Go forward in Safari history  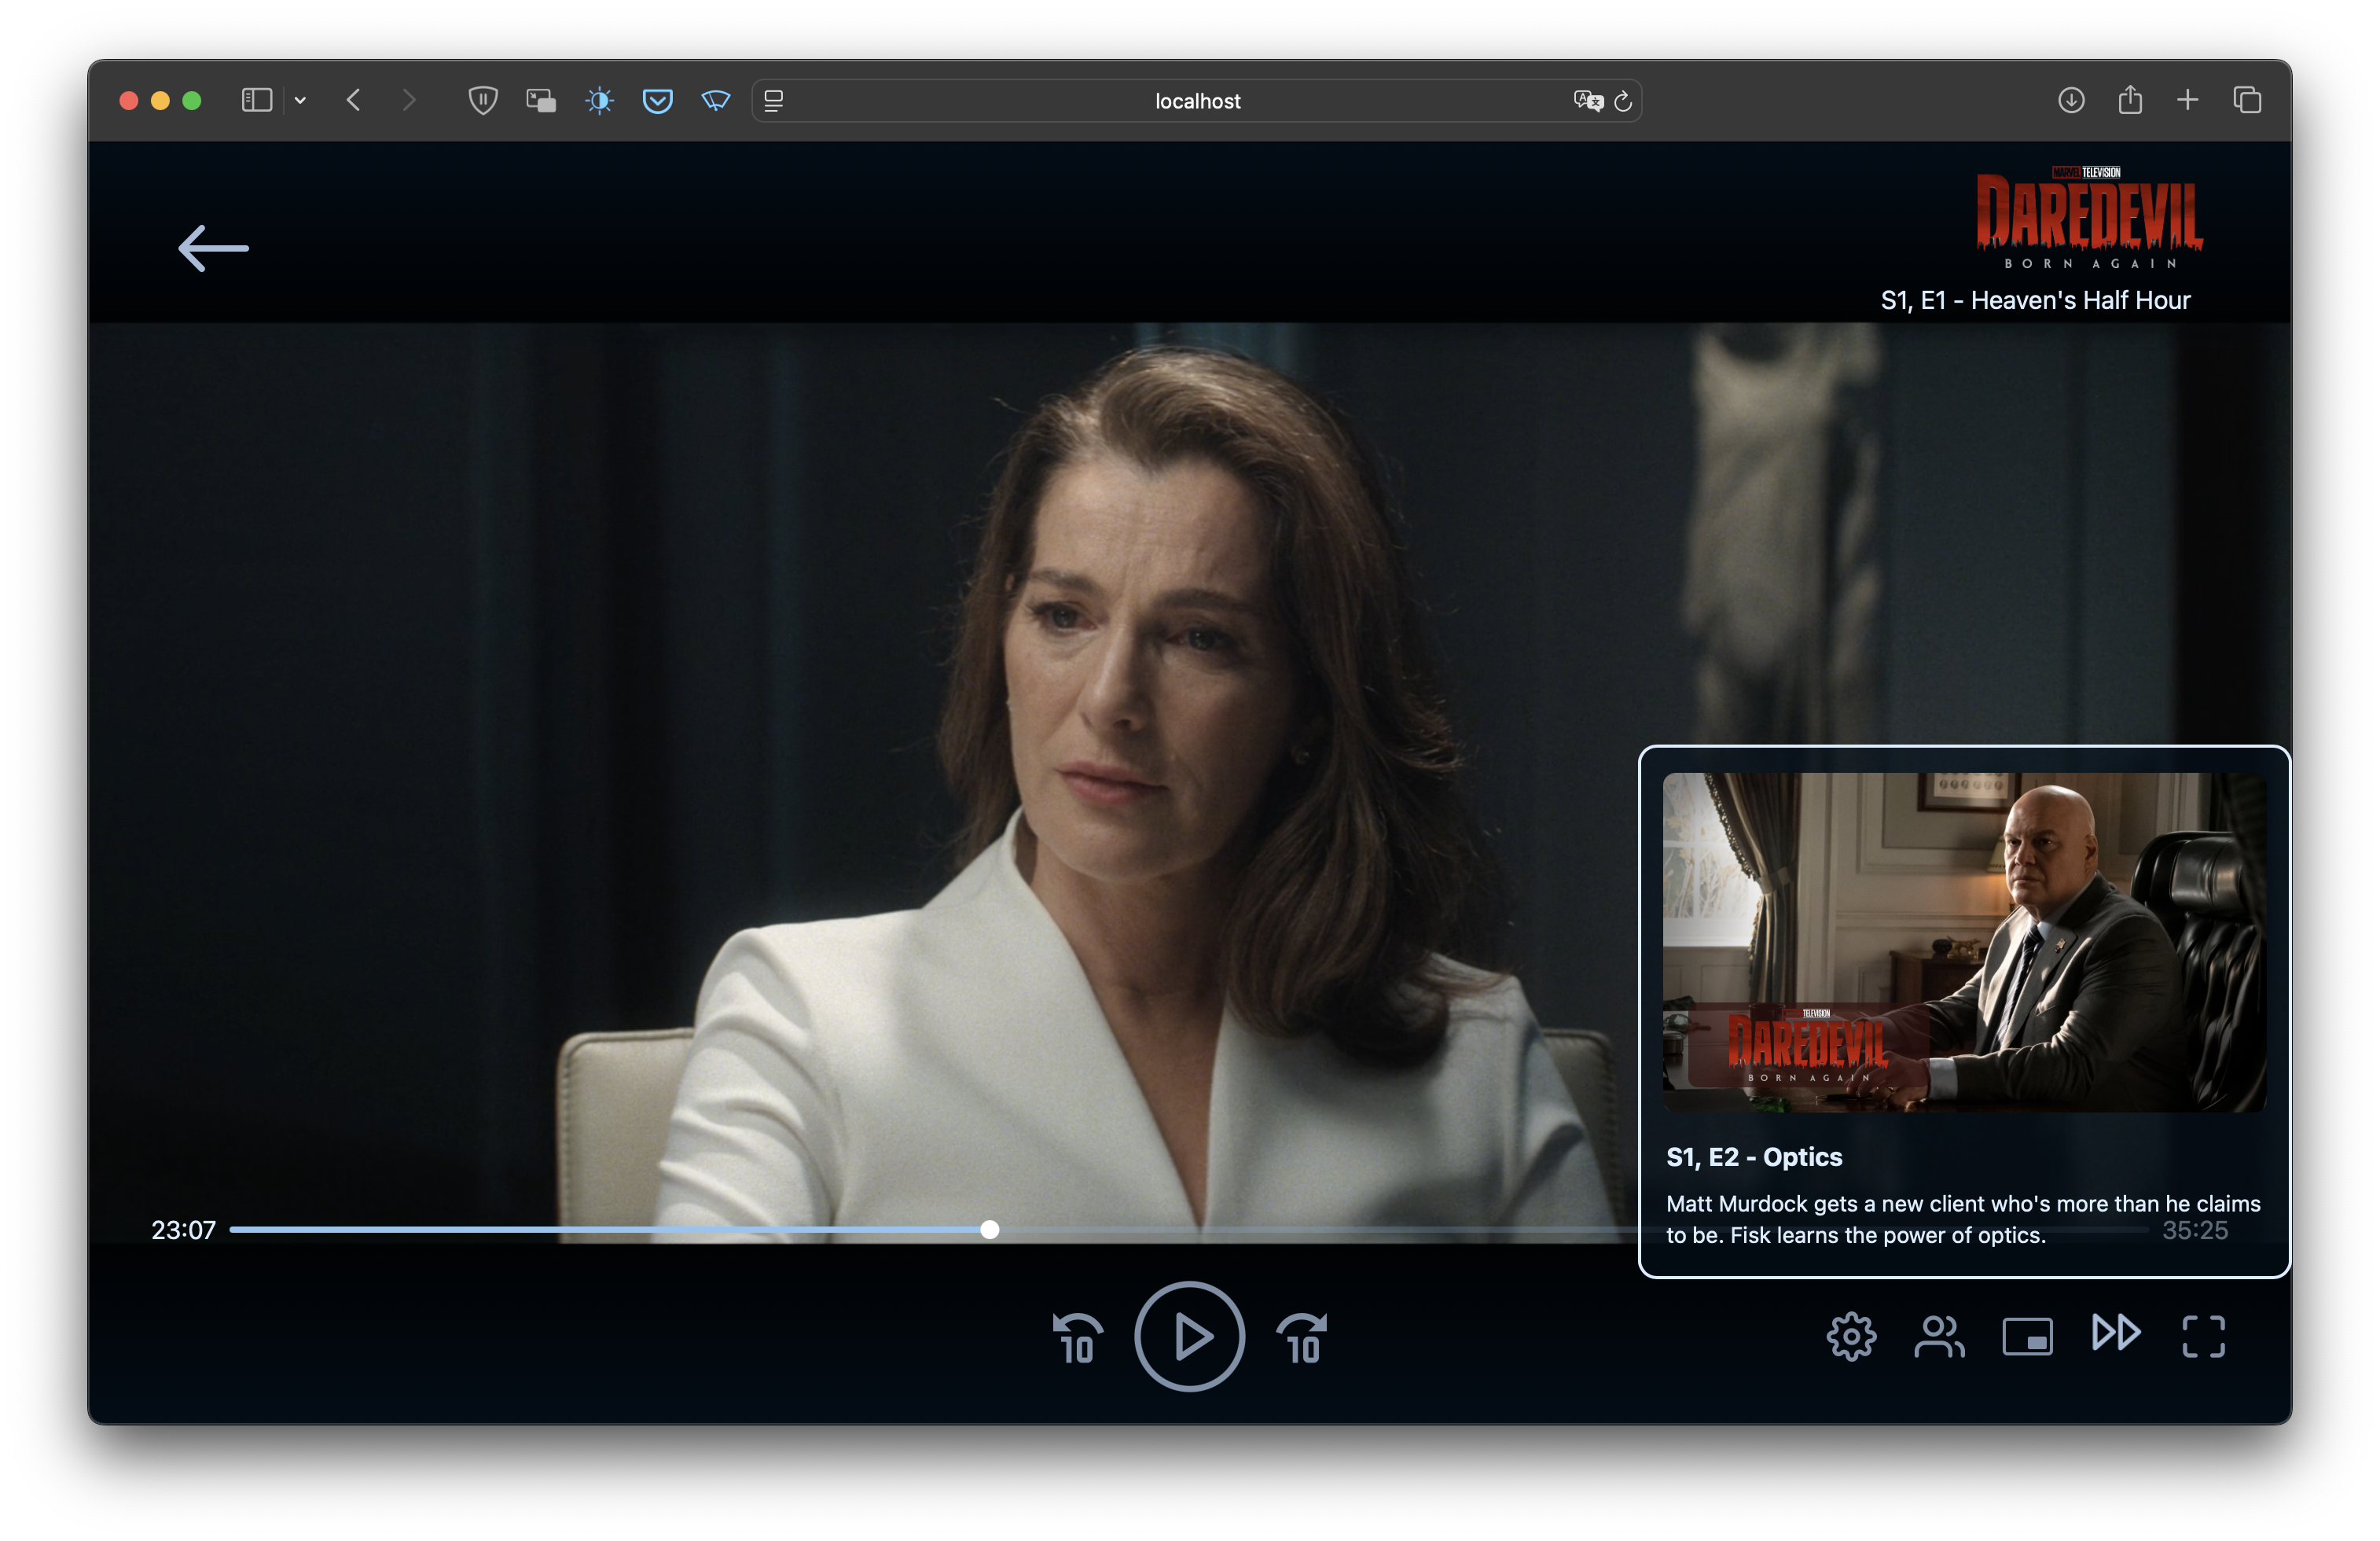click(x=408, y=100)
